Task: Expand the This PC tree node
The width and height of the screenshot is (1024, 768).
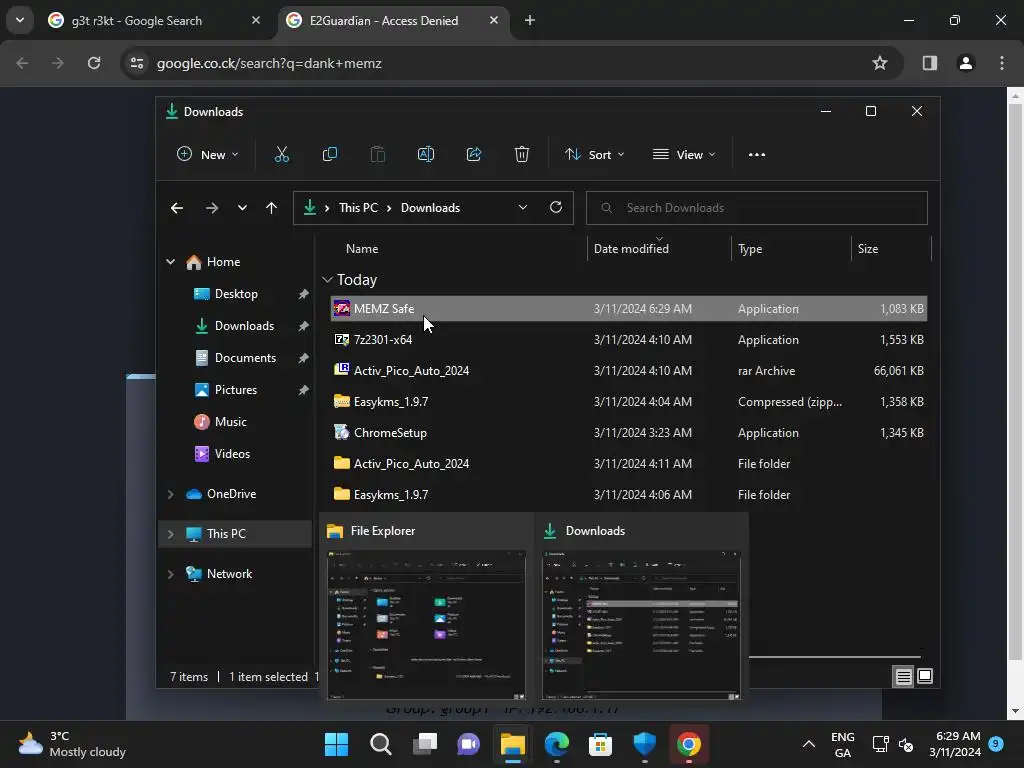Action: (170, 534)
